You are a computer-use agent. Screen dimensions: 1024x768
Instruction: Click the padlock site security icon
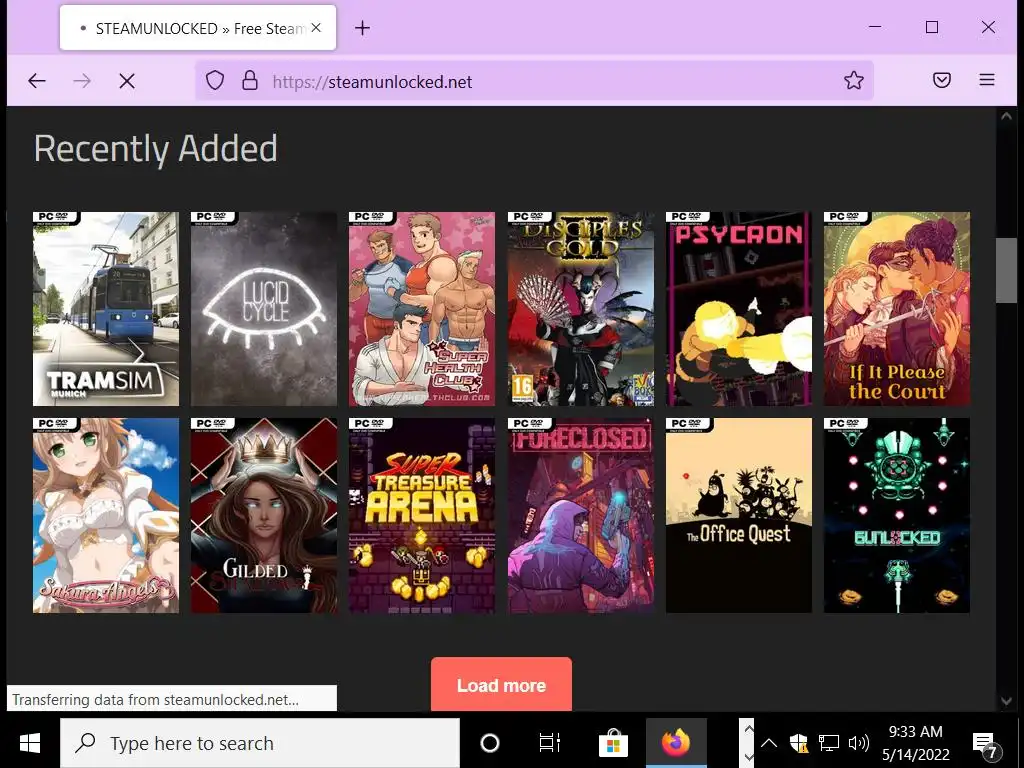(249, 81)
